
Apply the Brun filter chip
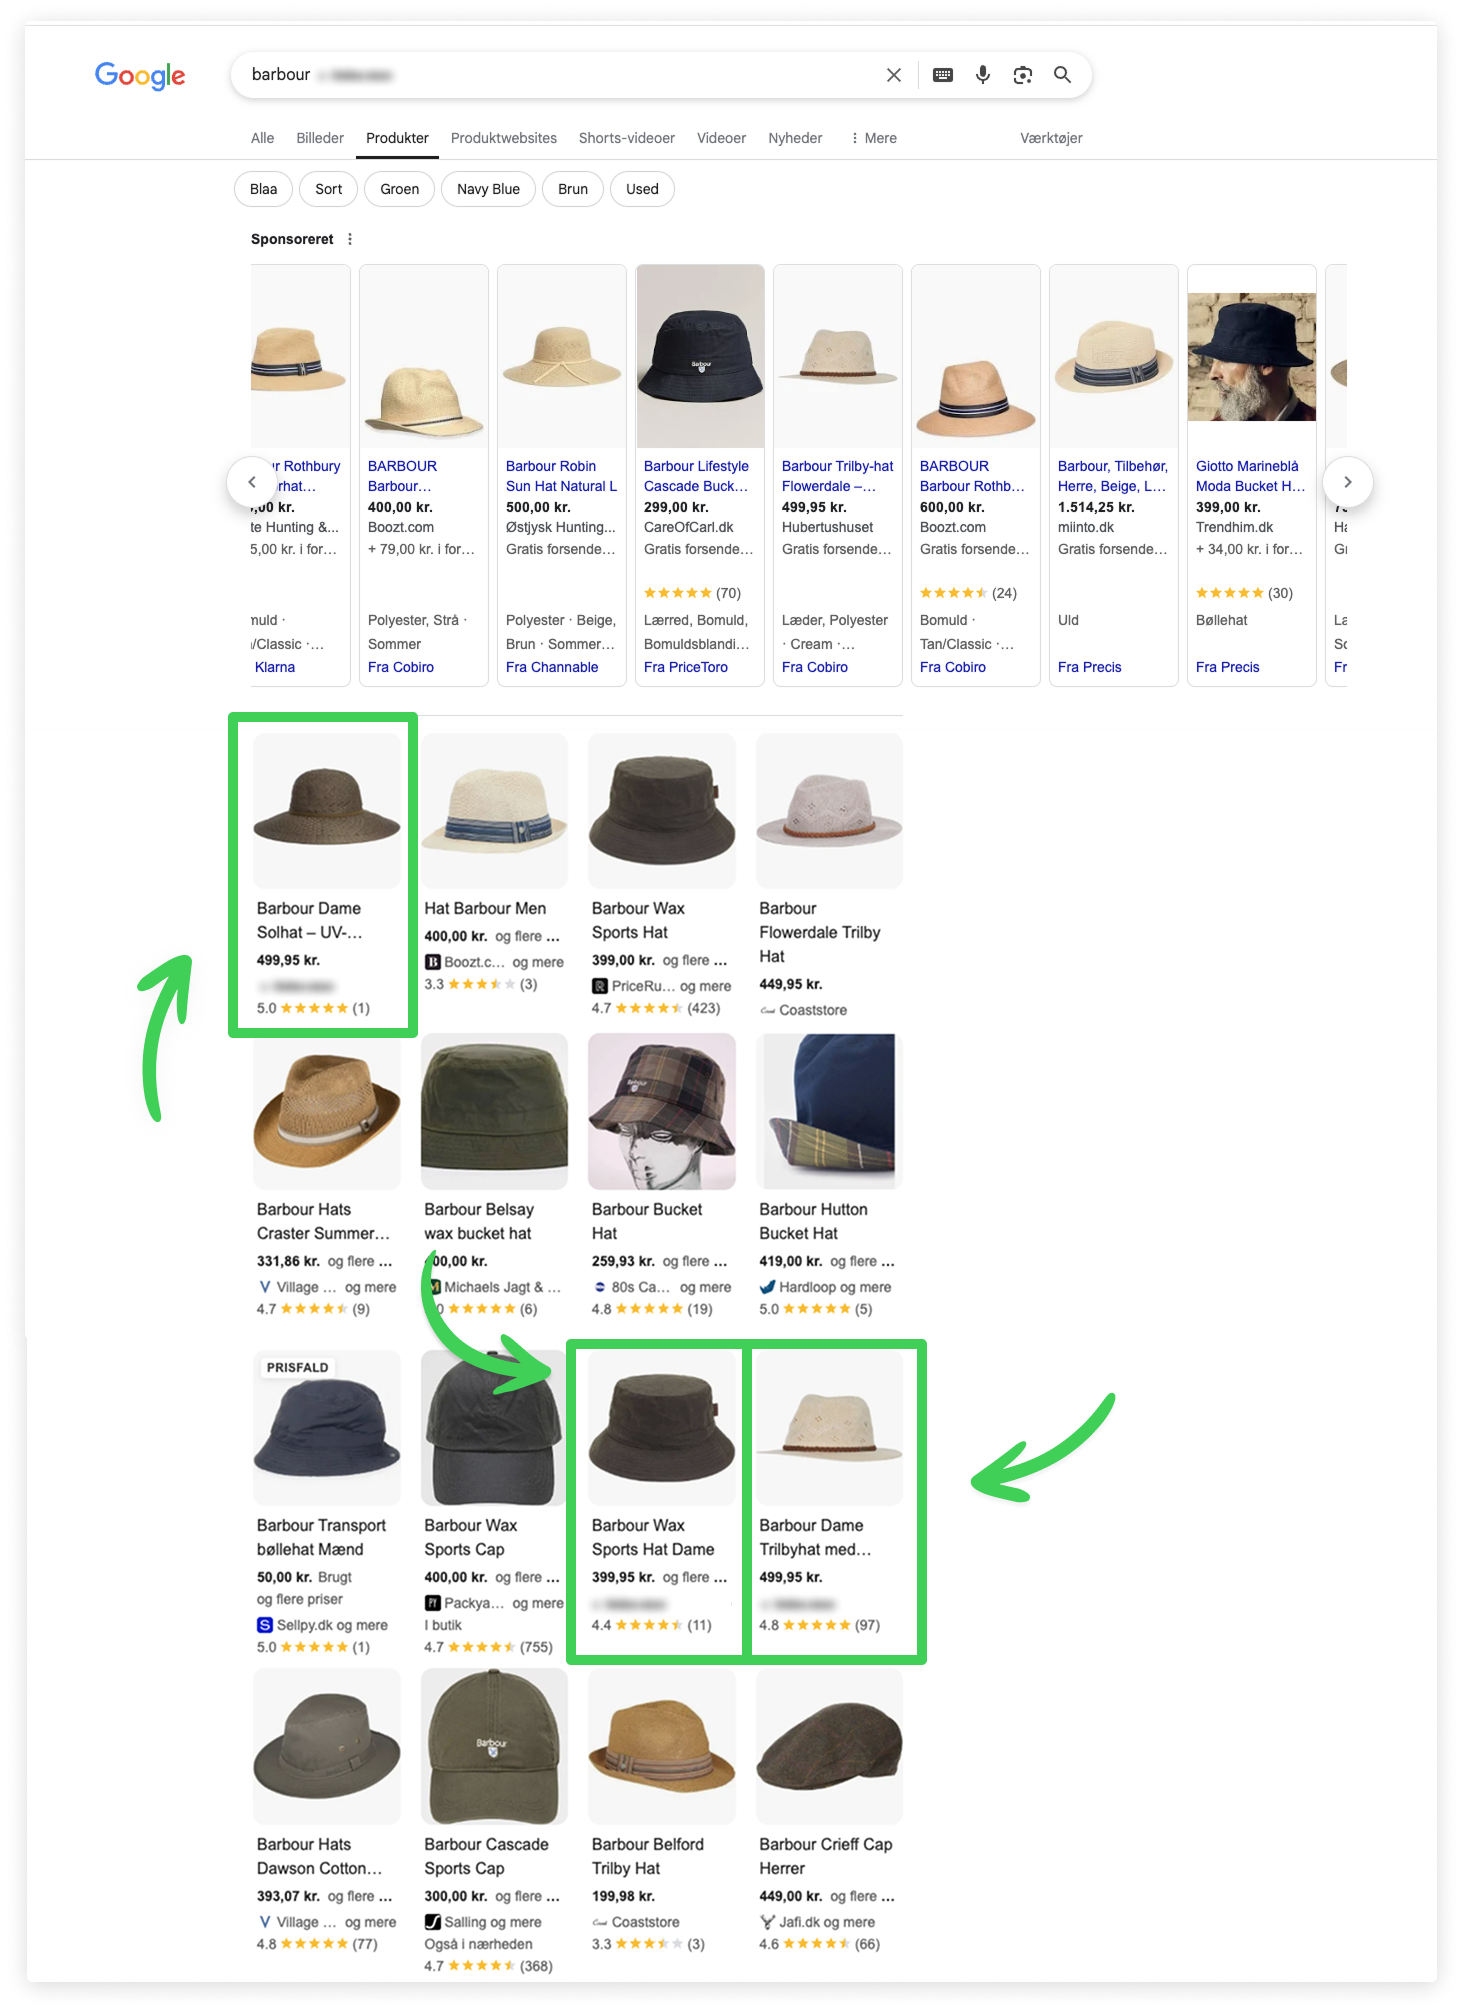(573, 189)
